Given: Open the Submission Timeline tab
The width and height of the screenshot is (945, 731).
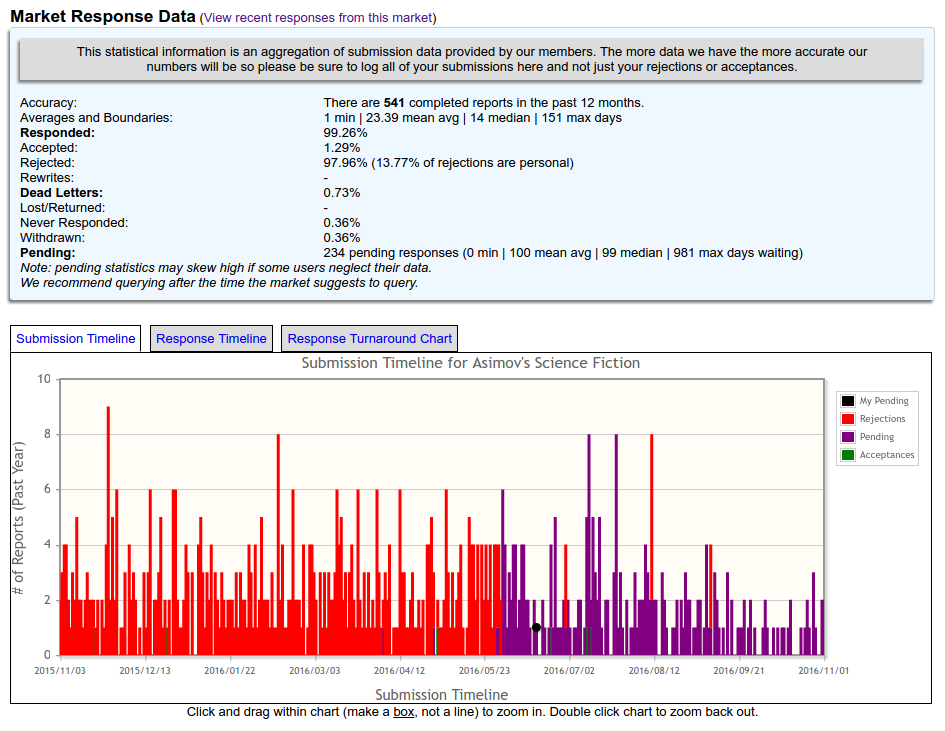Looking at the screenshot, I should coord(75,339).
